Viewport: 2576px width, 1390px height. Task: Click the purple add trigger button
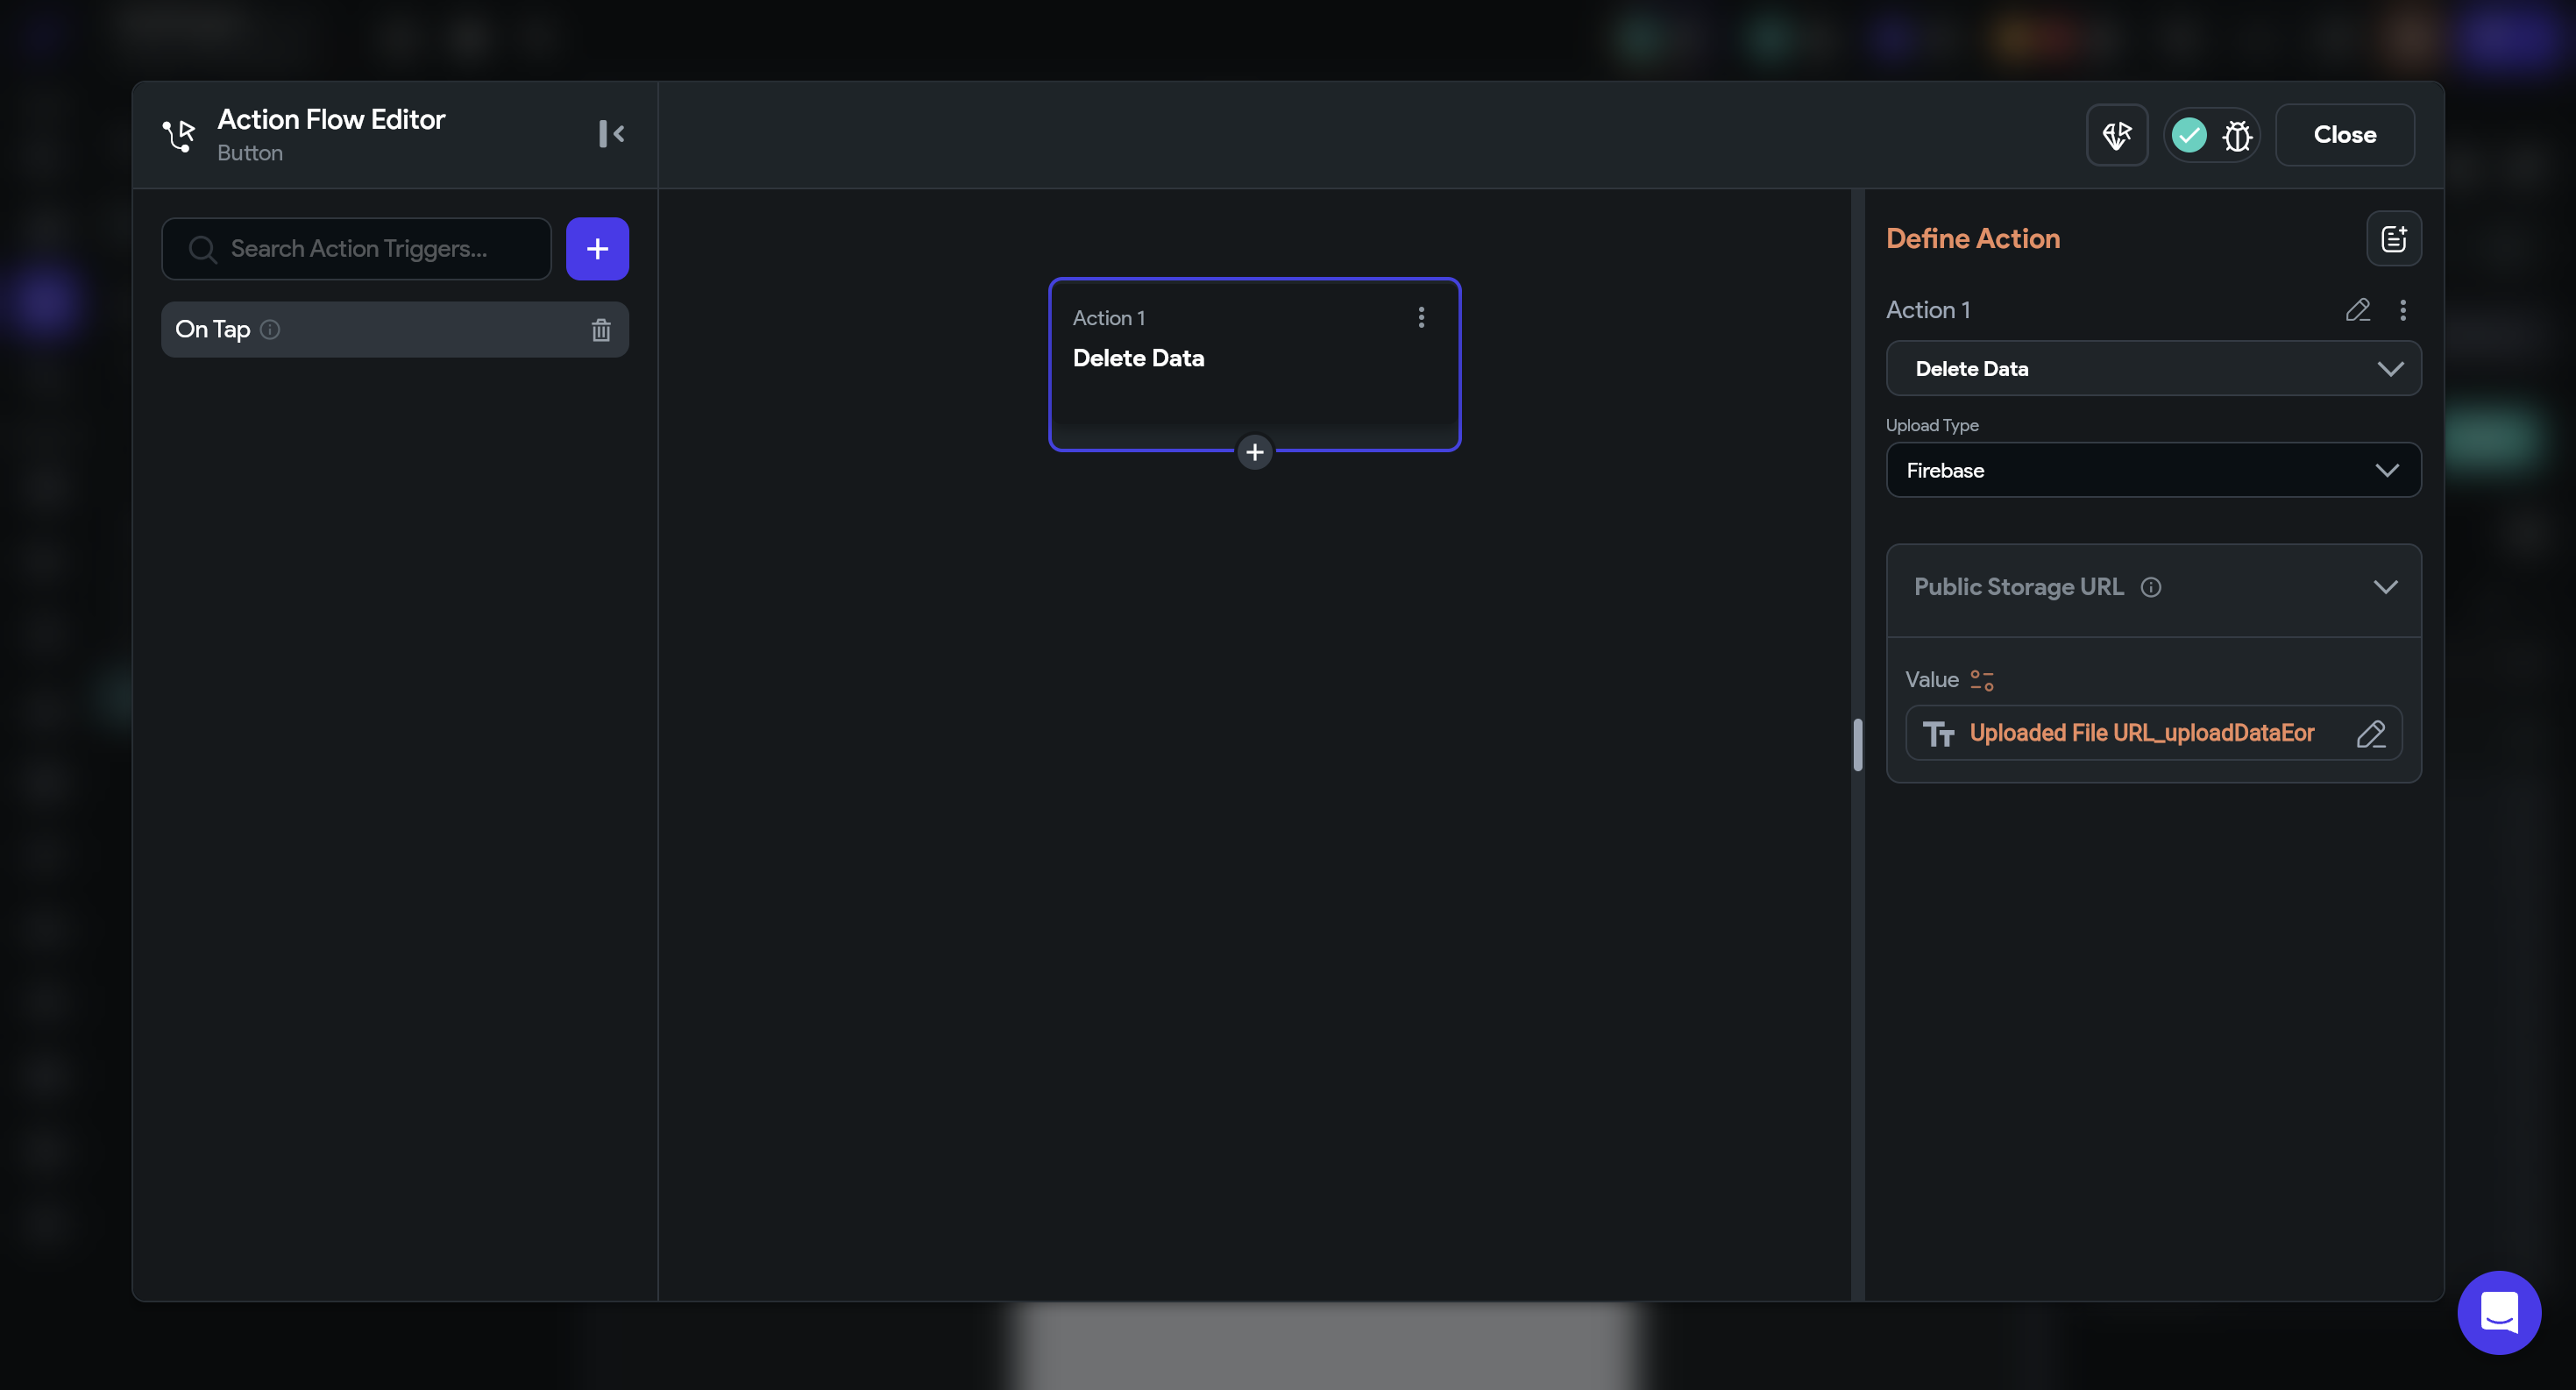coord(597,249)
